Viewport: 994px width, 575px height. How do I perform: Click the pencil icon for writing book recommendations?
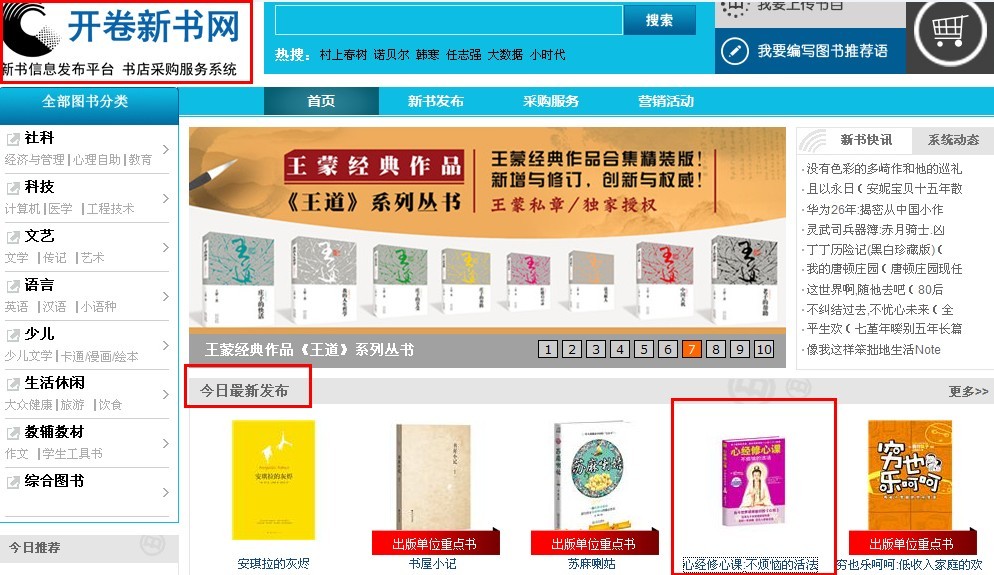pos(735,51)
